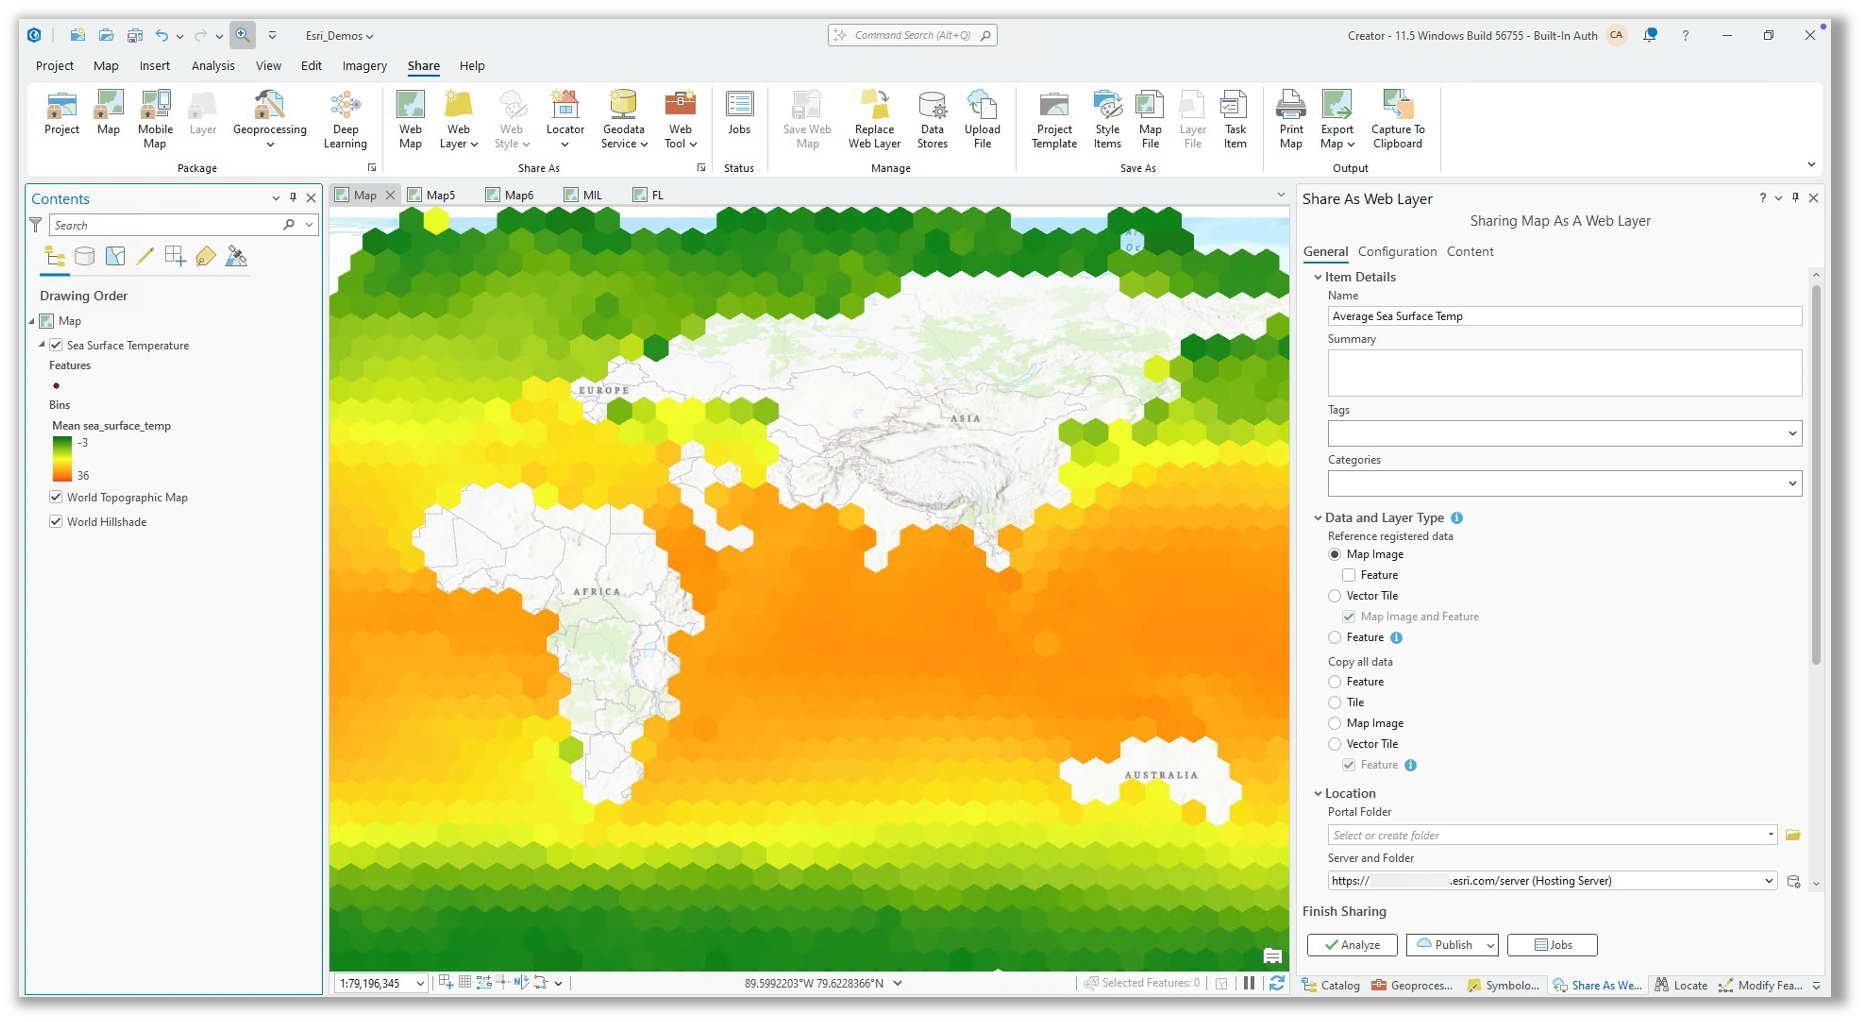This screenshot has width=1864, height=1022.
Task: Open the Web Map sharing tool
Action: click(x=409, y=118)
